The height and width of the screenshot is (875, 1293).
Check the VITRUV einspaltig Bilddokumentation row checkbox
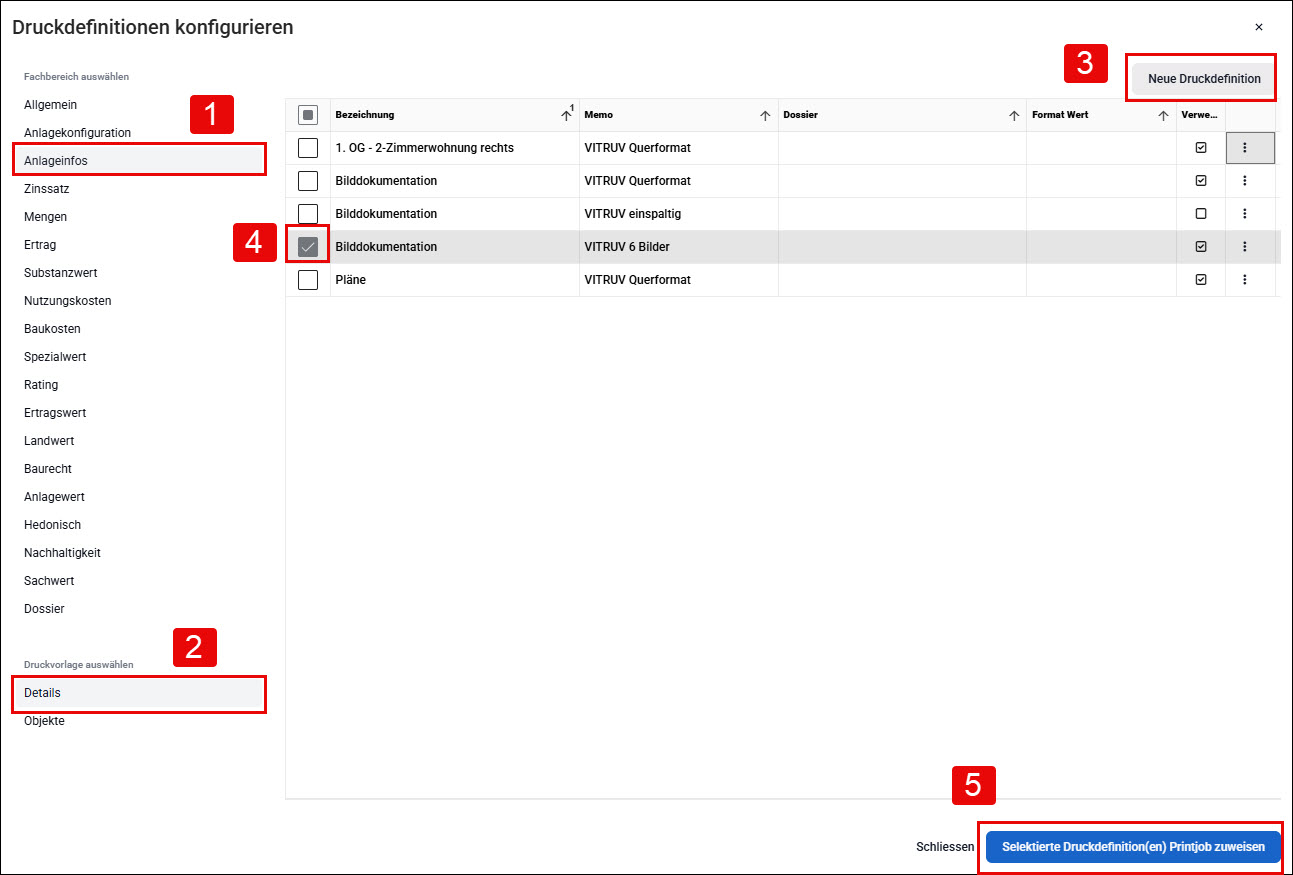tap(308, 214)
